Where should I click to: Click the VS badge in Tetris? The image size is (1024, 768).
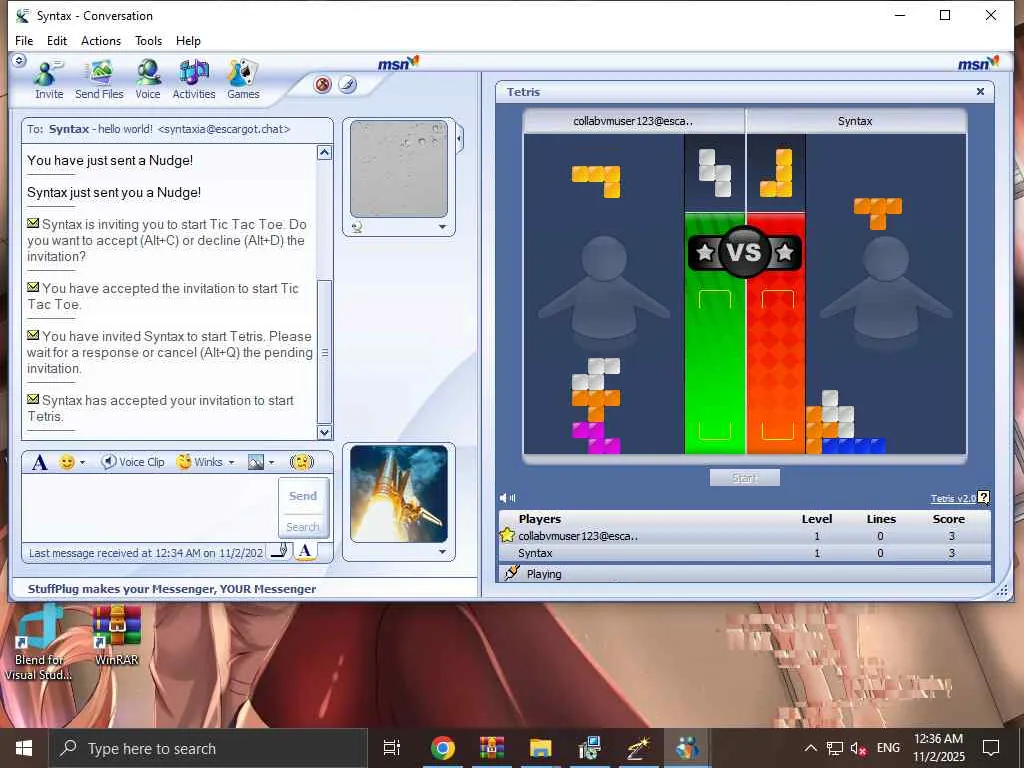(x=744, y=252)
